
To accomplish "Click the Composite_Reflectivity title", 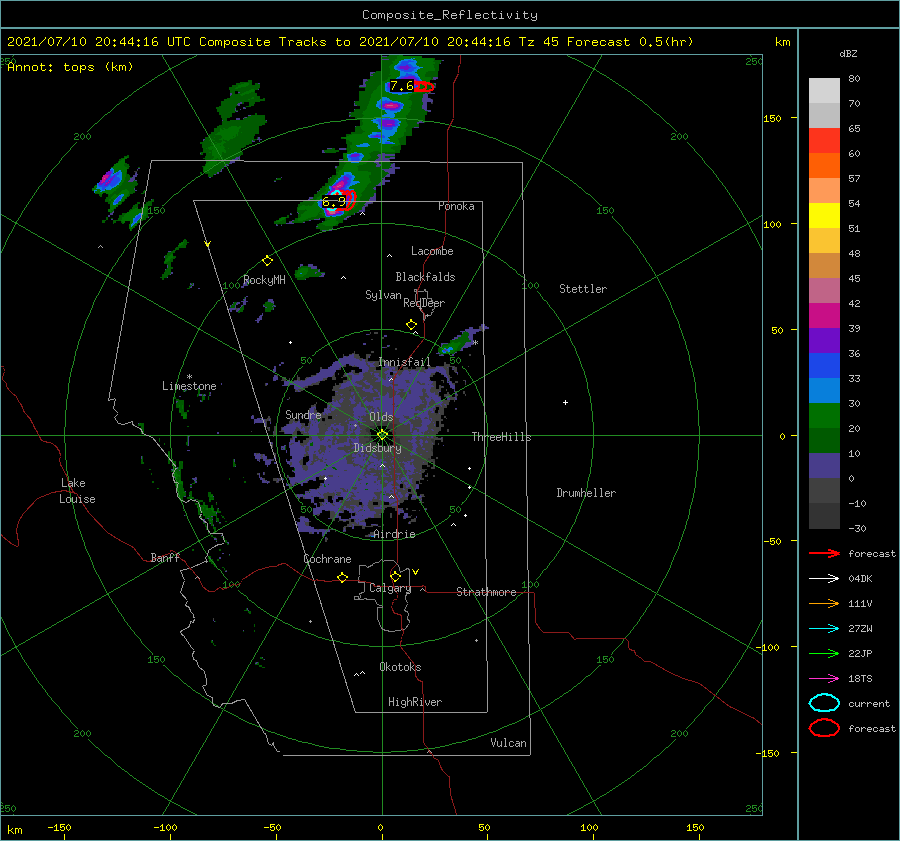I will [x=450, y=14].
